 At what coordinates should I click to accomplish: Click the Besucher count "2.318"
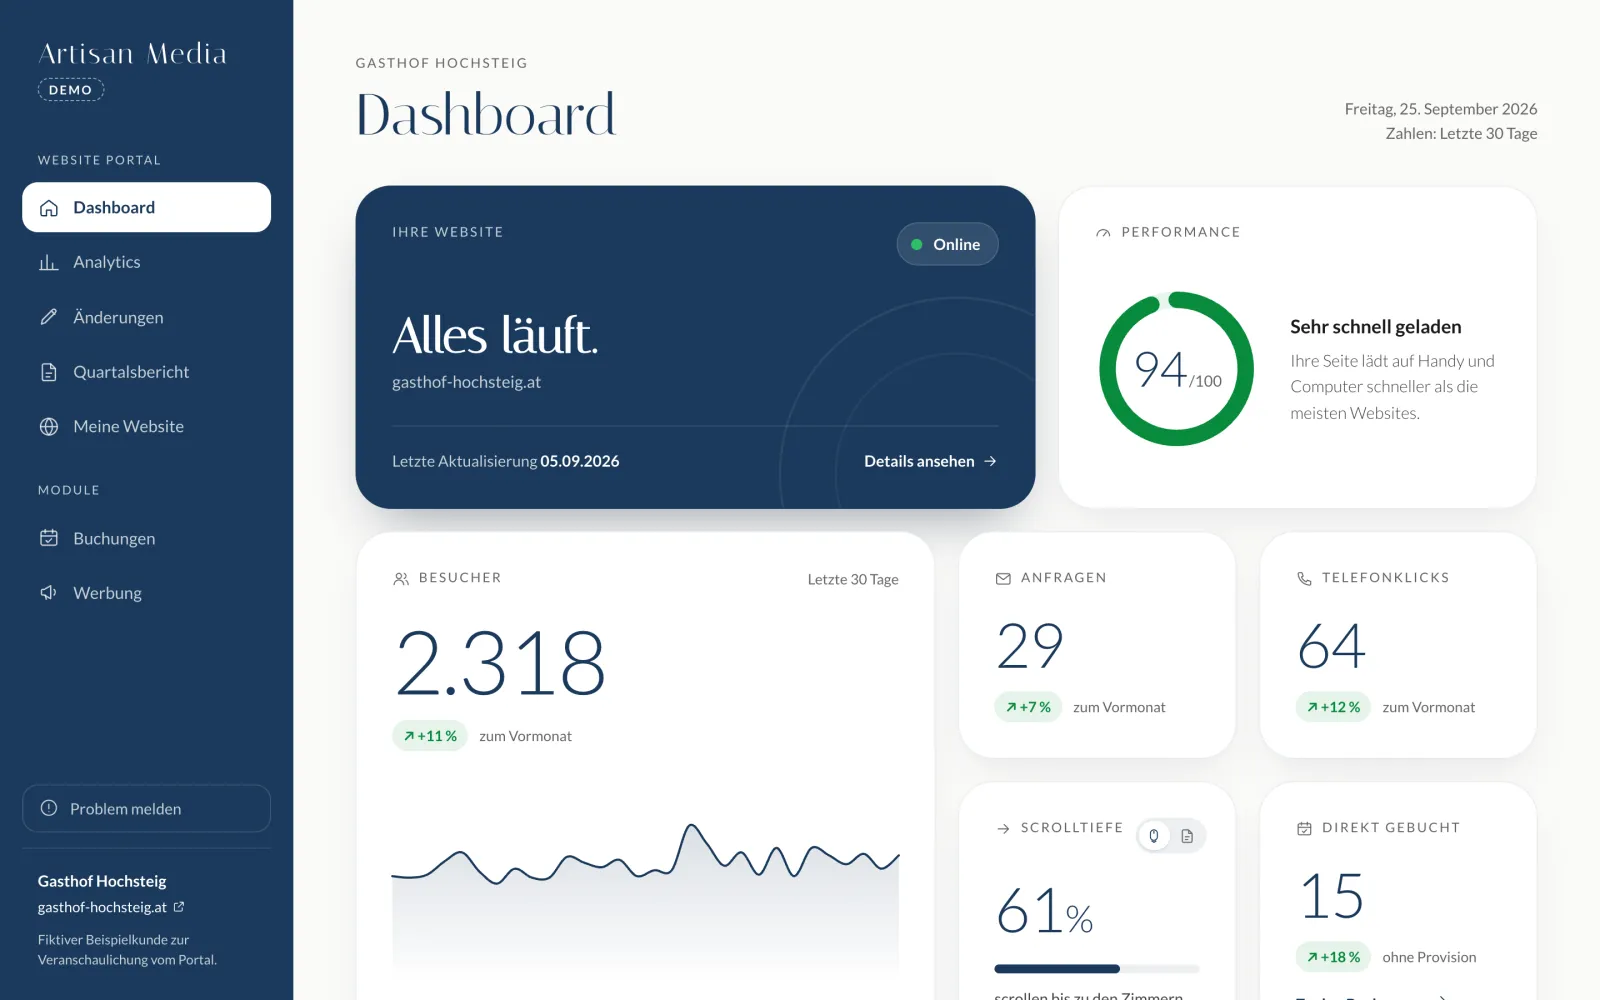pyautogui.click(x=501, y=662)
